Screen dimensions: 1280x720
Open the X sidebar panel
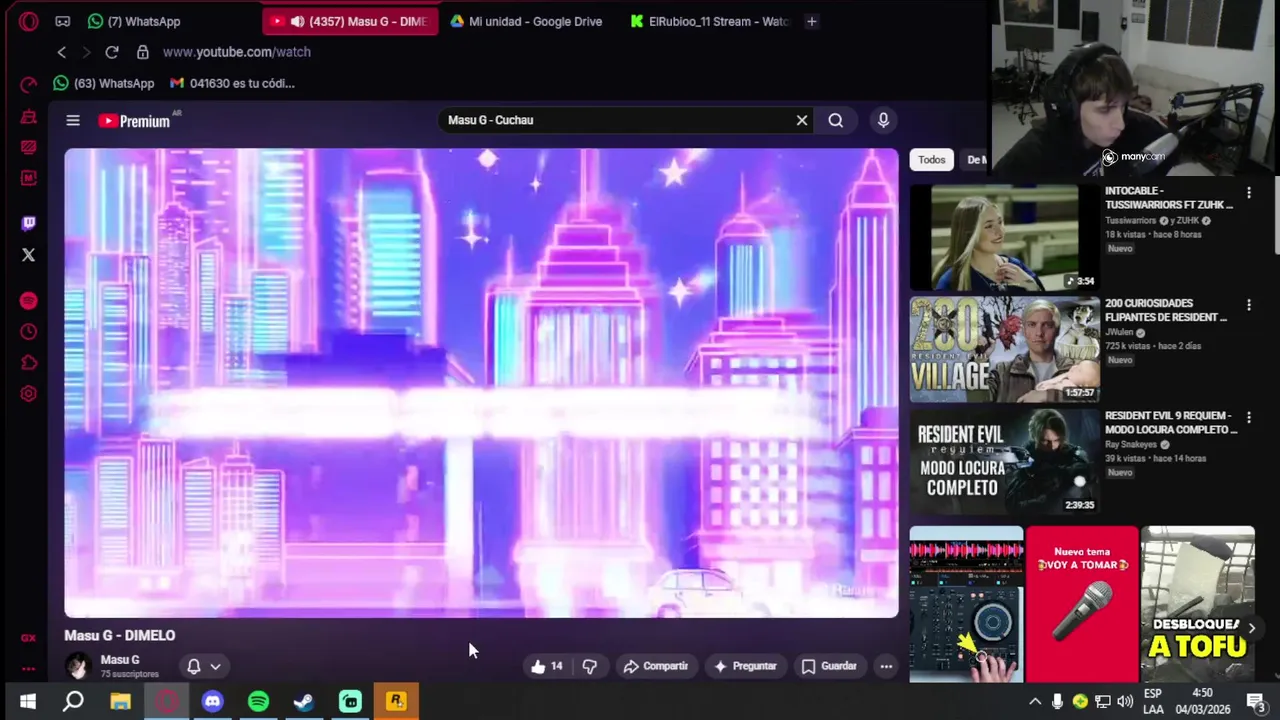point(28,255)
